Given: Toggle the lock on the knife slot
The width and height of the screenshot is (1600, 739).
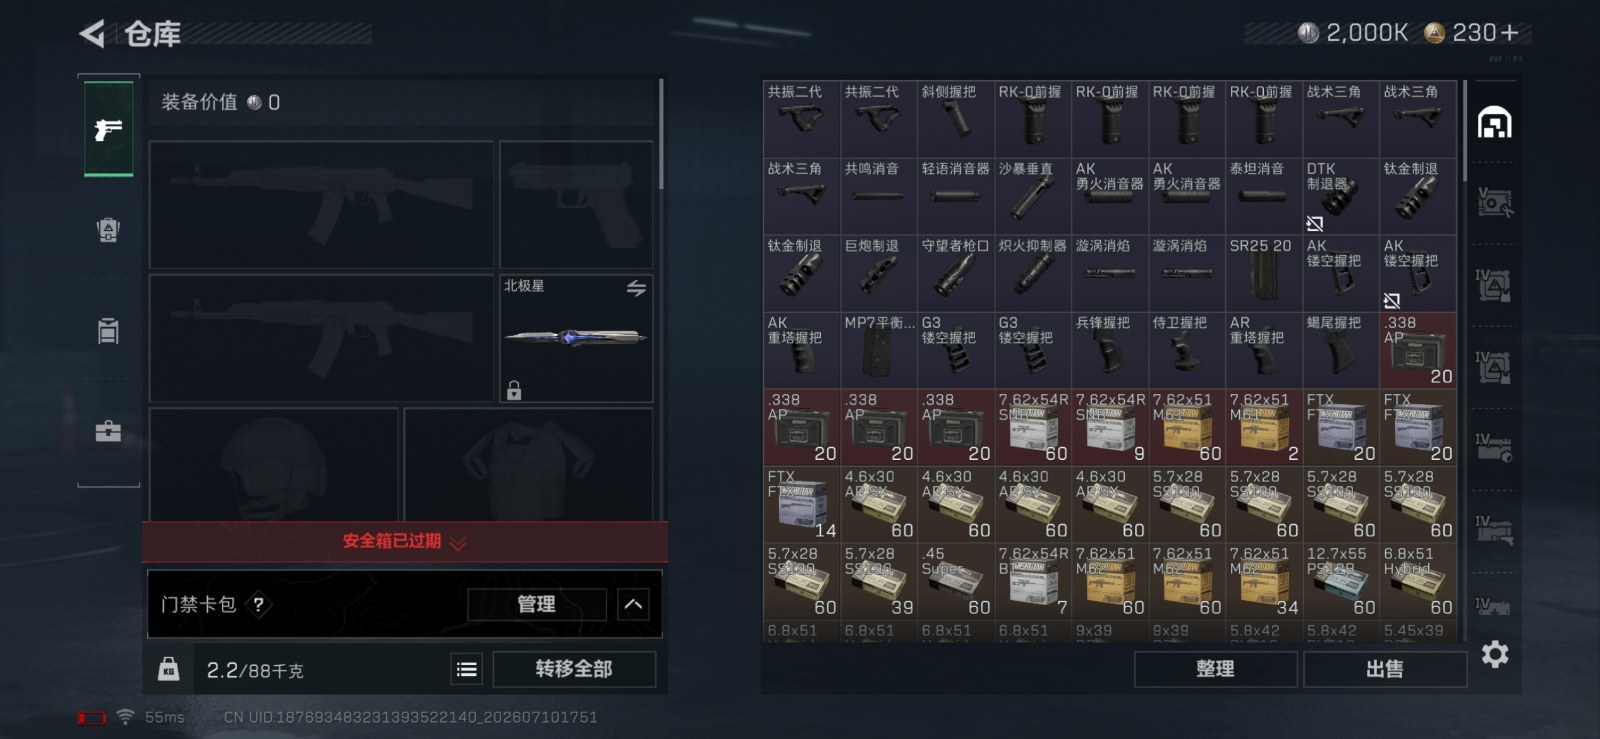Looking at the screenshot, I should (x=514, y=390).
